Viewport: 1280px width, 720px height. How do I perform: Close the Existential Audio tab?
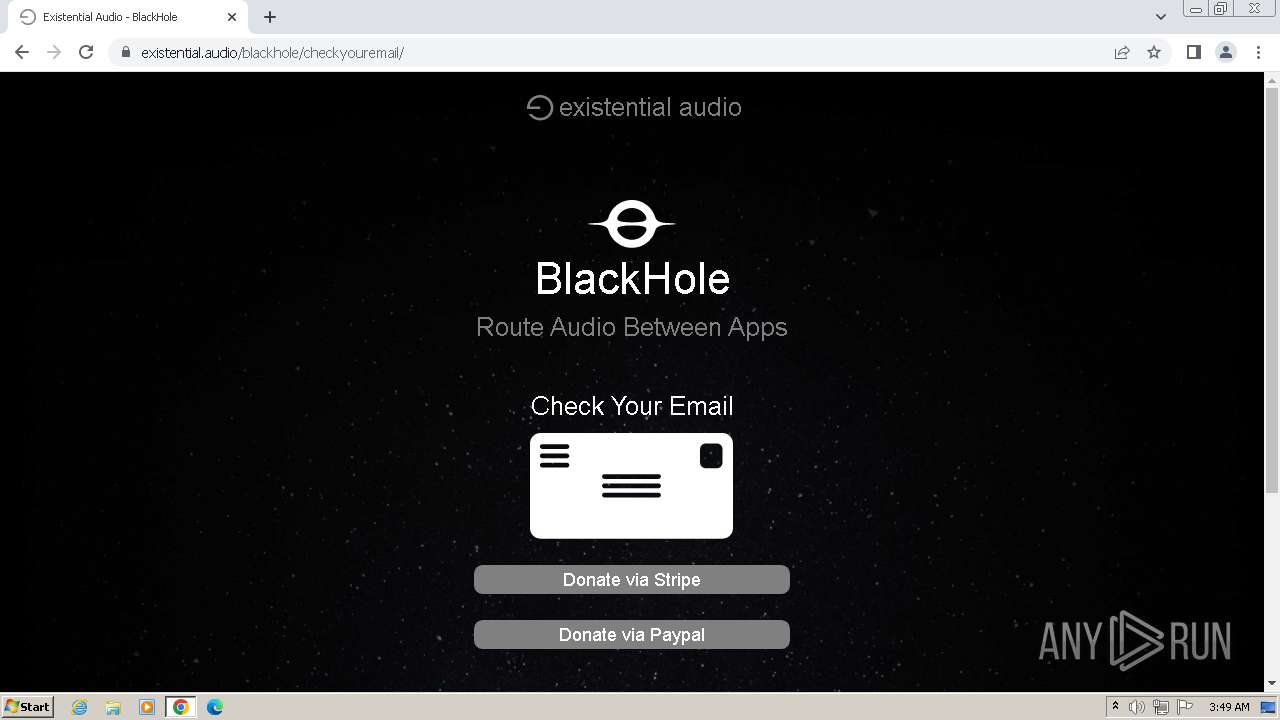(232, 17)
